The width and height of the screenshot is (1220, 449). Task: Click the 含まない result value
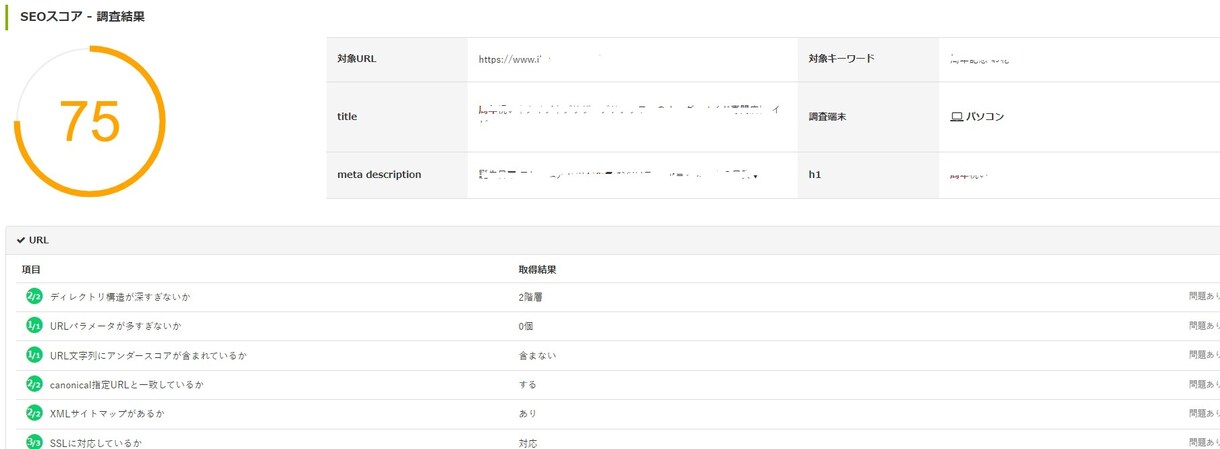(x=537, y=355)
